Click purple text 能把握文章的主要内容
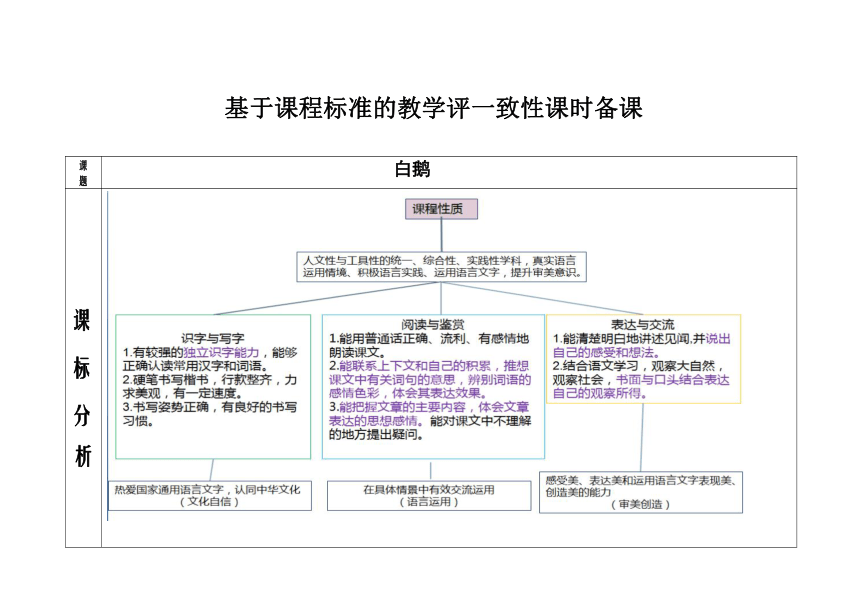The height and width of the screenshot is (608, 860). click(403, 407)
